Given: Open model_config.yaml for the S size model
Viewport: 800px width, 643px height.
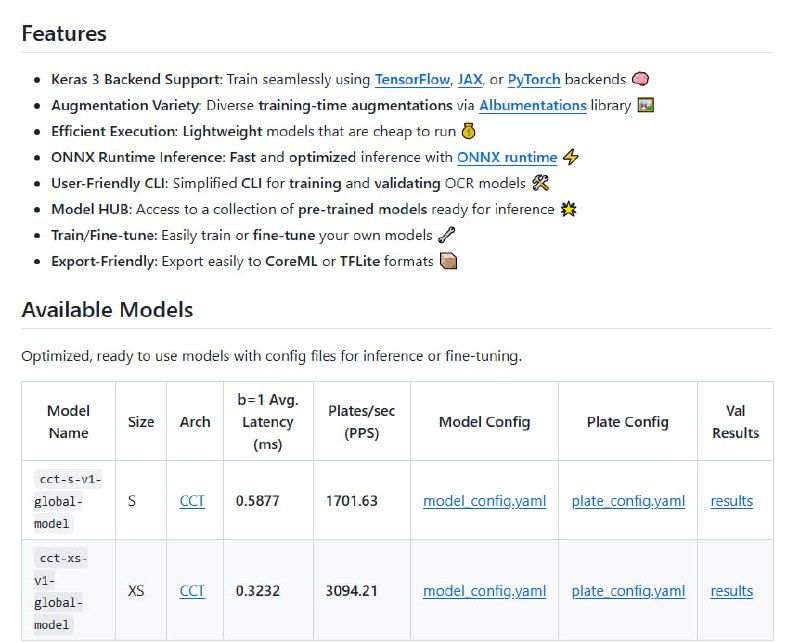Looking at the screenshot, I should pos(484,501).
